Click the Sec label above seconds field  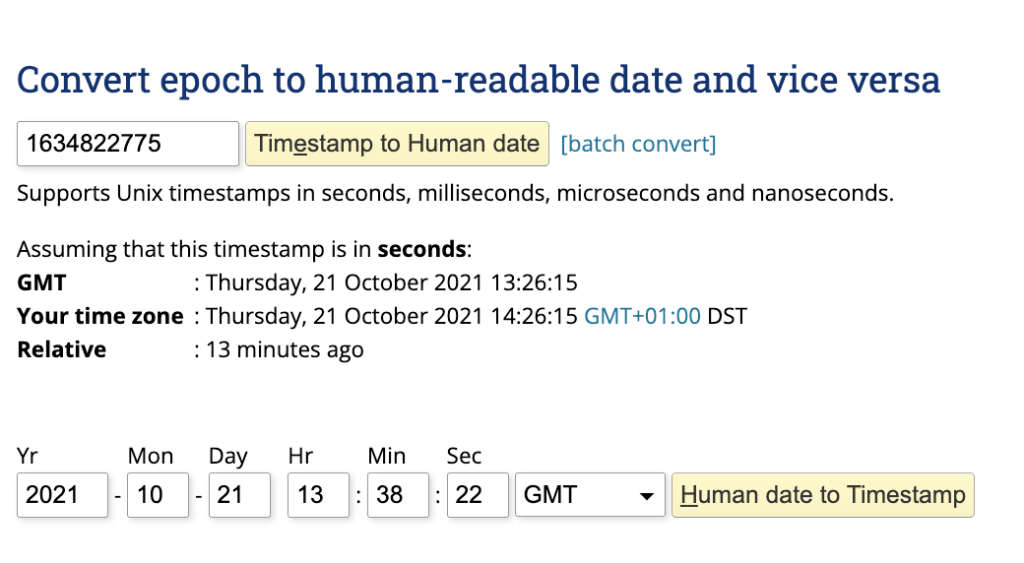464,457
